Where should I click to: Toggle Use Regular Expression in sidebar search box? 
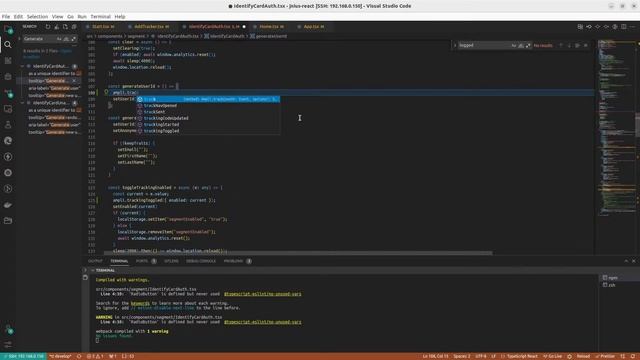(74, 39)
